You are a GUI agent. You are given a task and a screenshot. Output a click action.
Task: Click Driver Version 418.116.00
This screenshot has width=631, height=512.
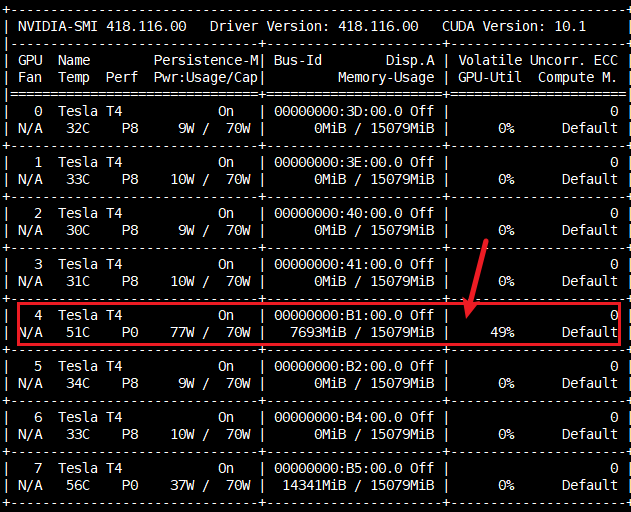click(314, 27)
